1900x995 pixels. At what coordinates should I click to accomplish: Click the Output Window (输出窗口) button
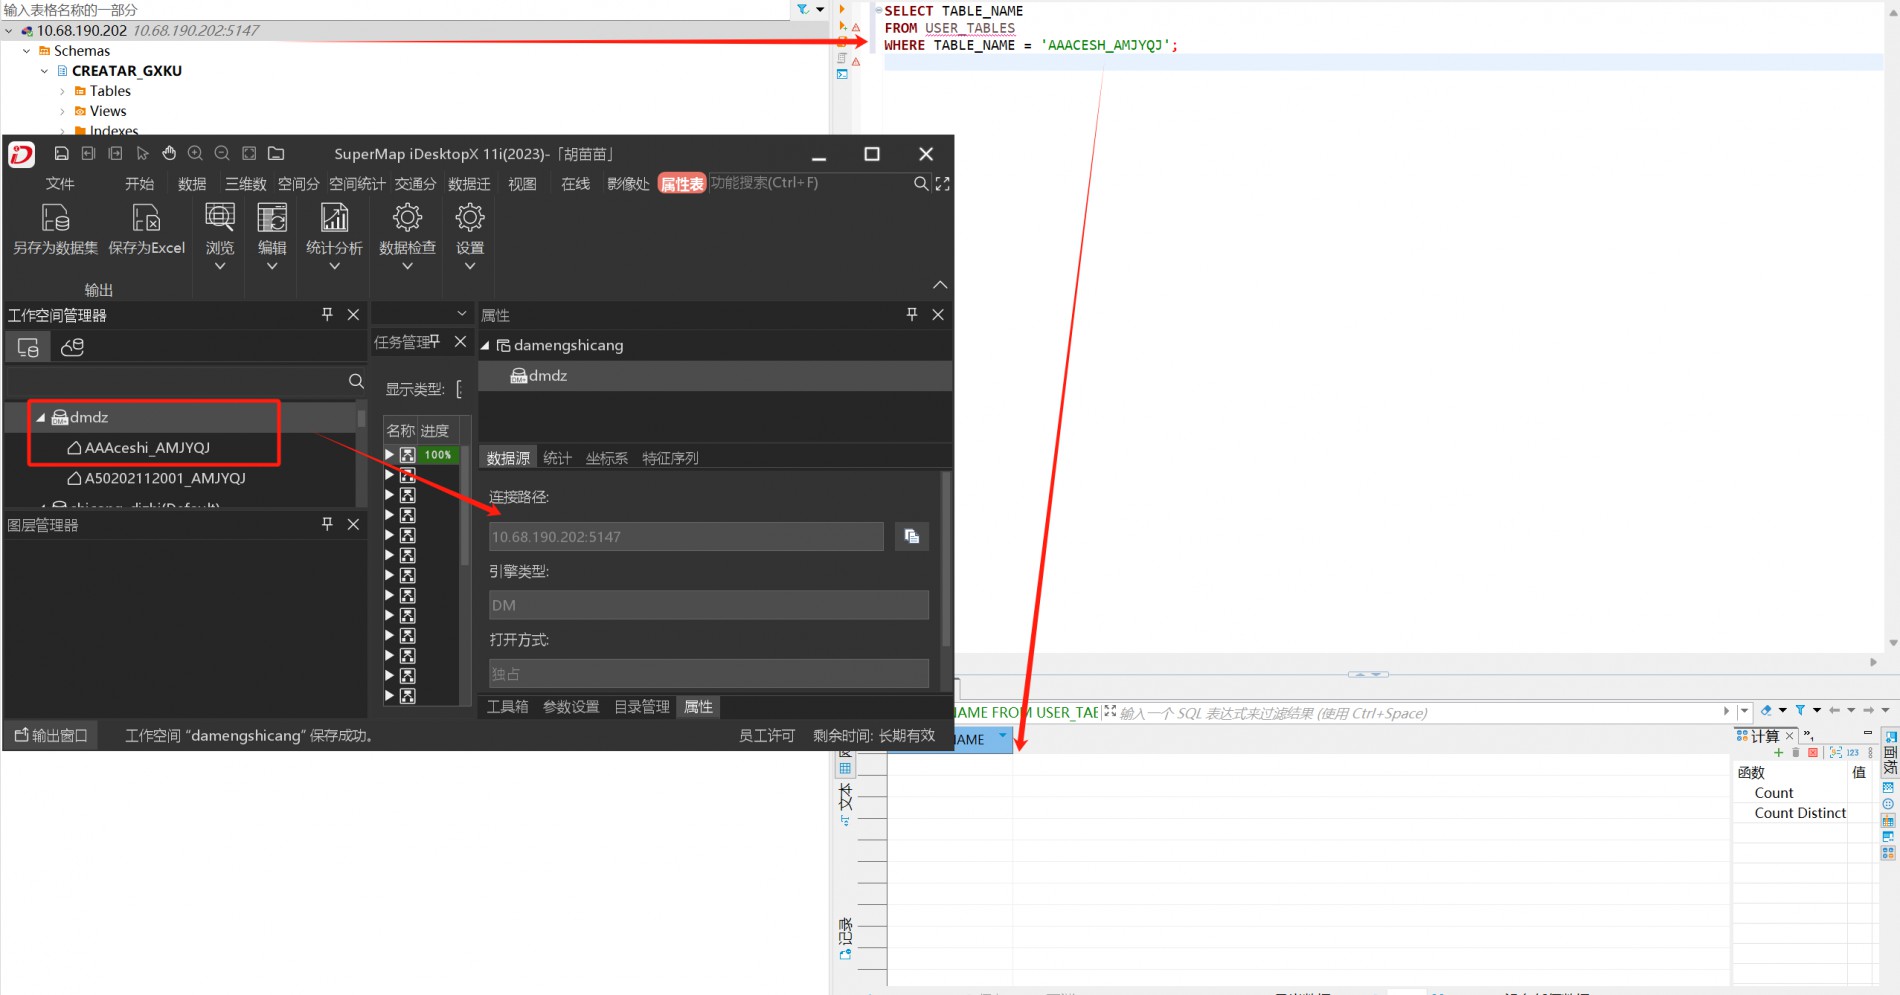51,735
